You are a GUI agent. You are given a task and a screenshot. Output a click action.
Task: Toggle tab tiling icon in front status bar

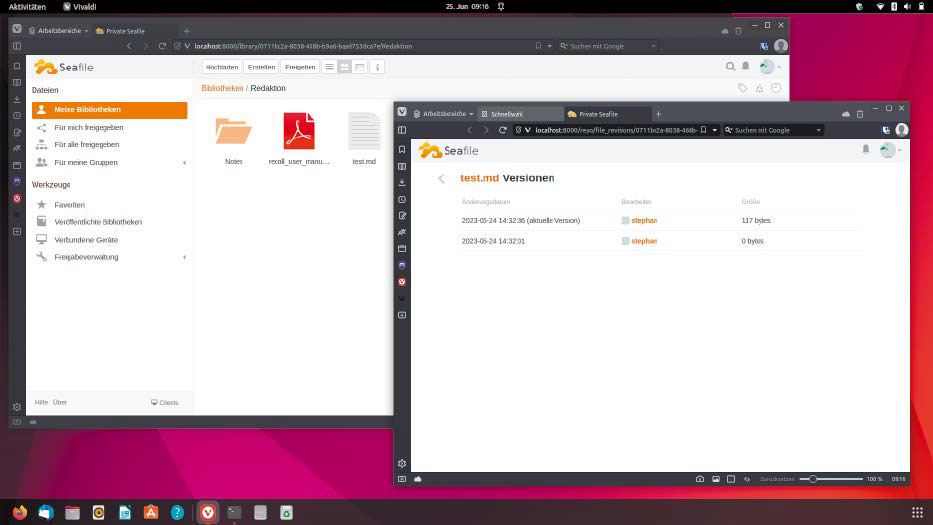[x=731, y=479]
